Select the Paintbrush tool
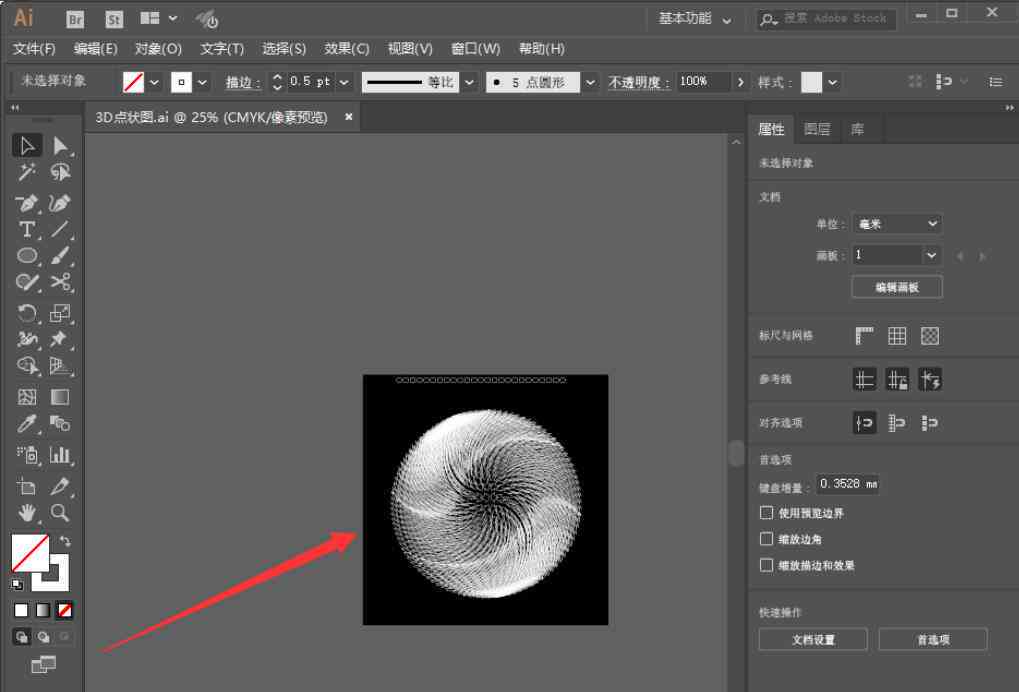Screen dimensions: 1019x692 60,255
